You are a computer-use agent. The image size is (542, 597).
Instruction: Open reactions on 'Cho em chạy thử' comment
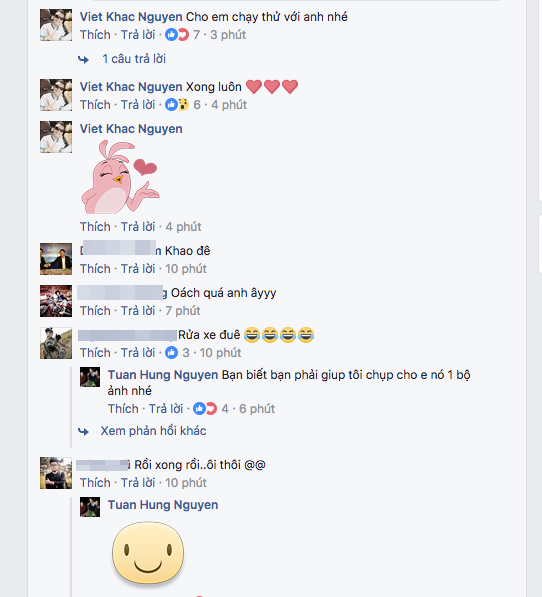(x=182, y=35)
